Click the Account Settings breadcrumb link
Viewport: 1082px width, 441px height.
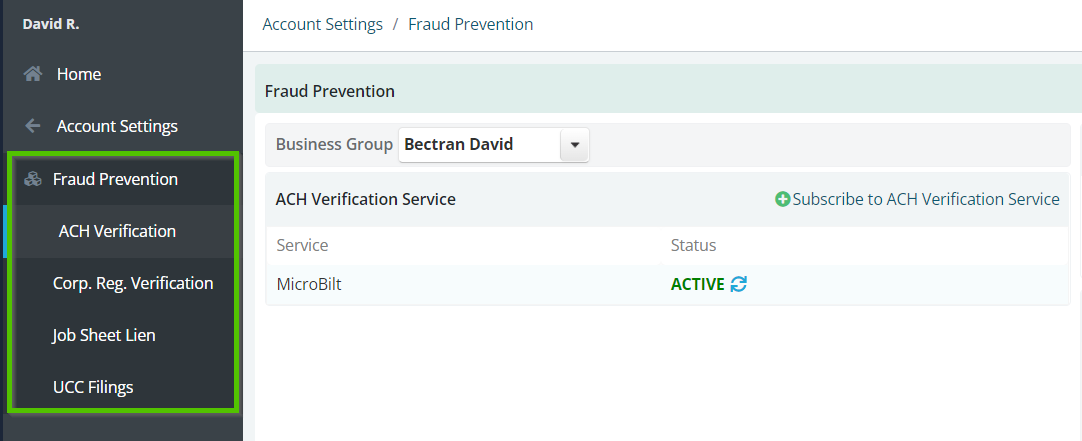coord(322,24)
